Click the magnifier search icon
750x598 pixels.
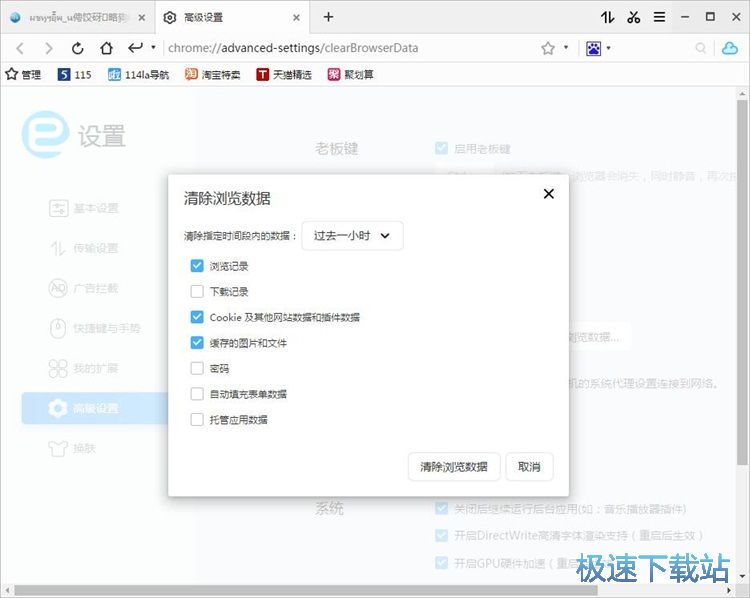pos(700,48)
